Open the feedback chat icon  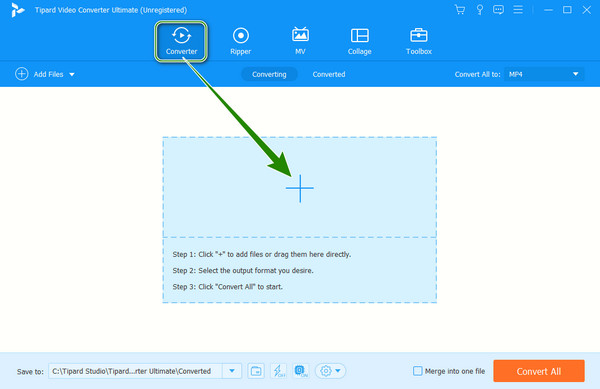498,10
